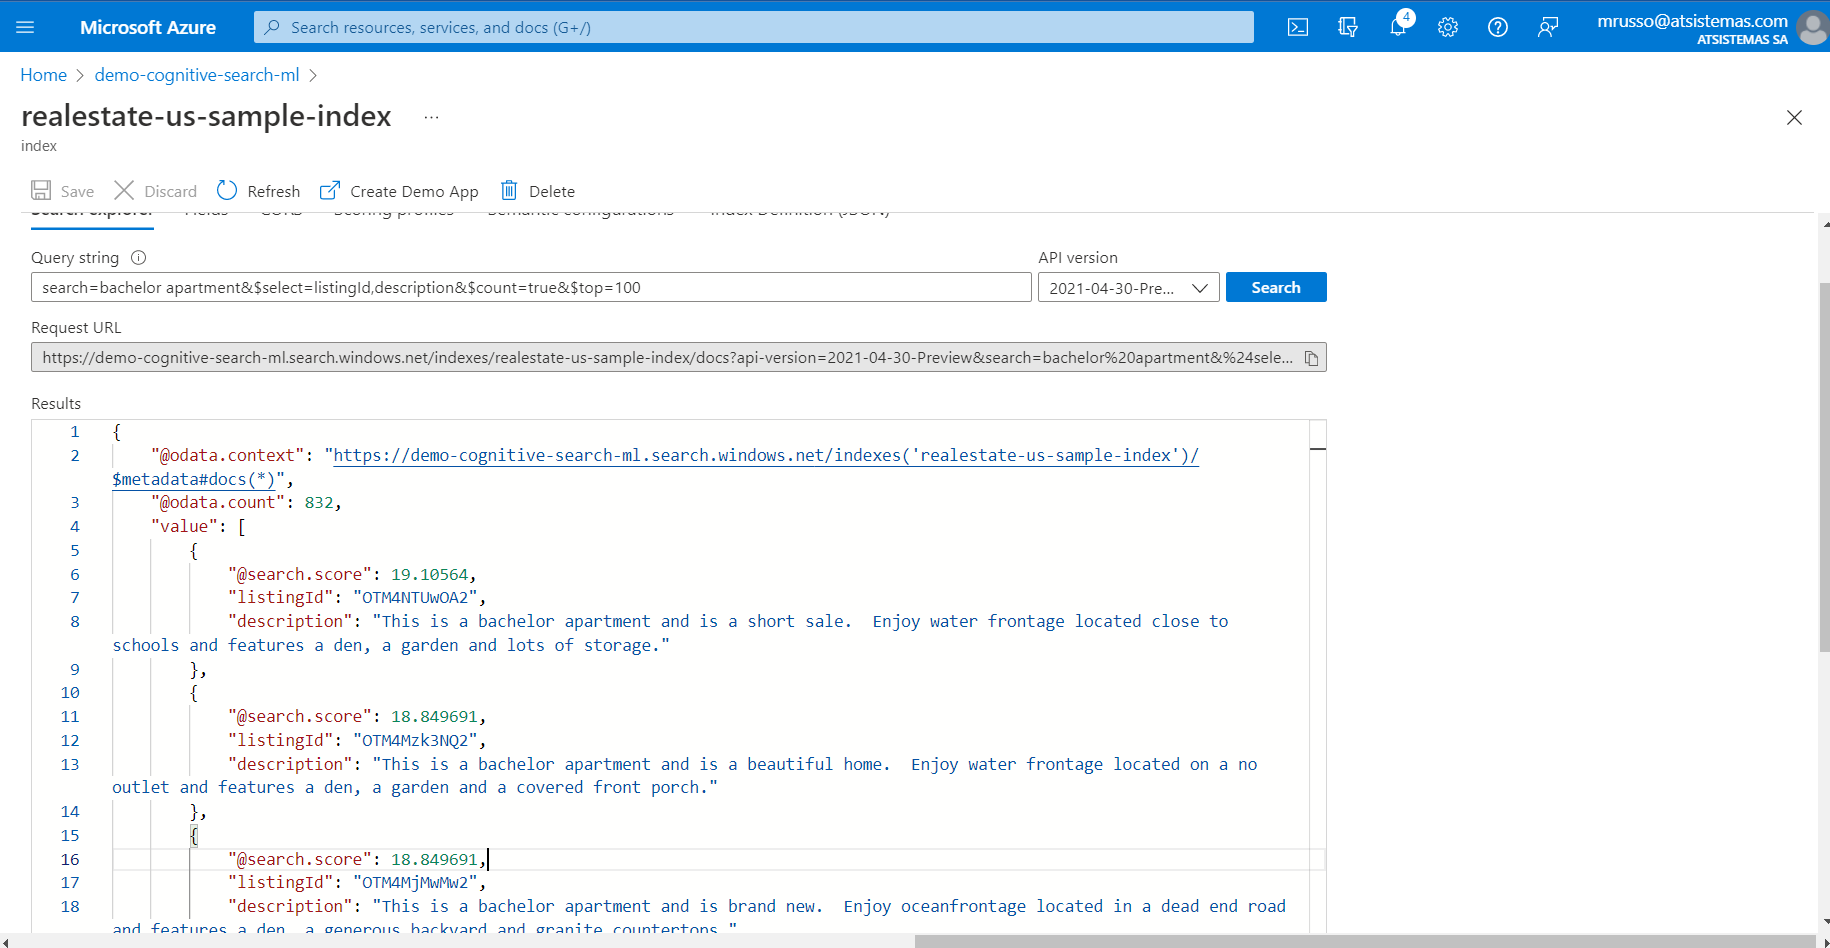Click the vertical page scrollbar
Image resolution: width=1830 pixels, height=948 pixels.
(x=1824, y=467)
